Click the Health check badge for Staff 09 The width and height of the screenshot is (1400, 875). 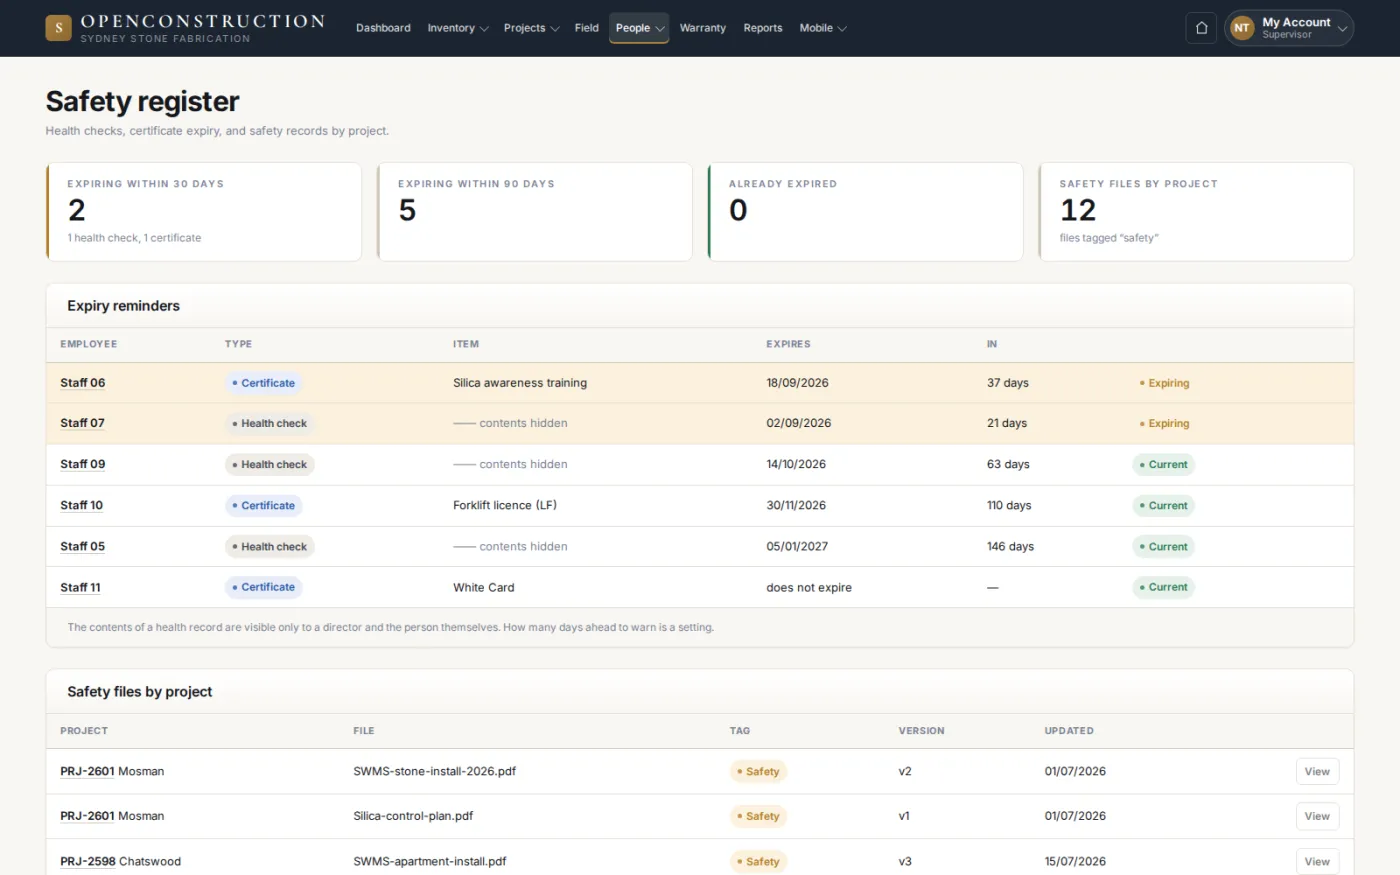(x=270, y=464)
